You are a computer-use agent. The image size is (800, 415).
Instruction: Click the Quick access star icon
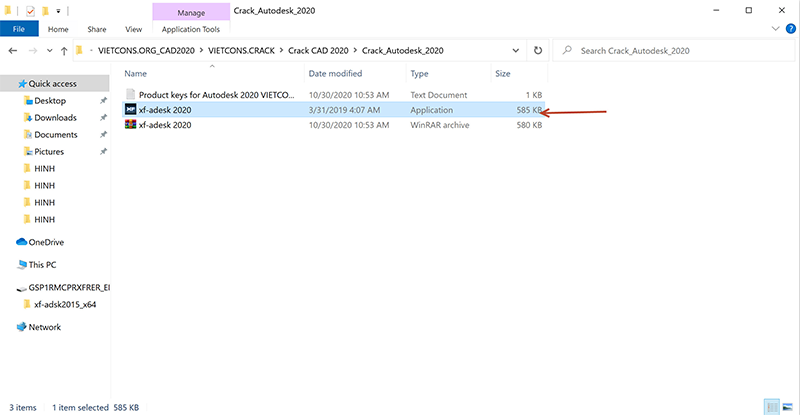(x=22, y=84)
